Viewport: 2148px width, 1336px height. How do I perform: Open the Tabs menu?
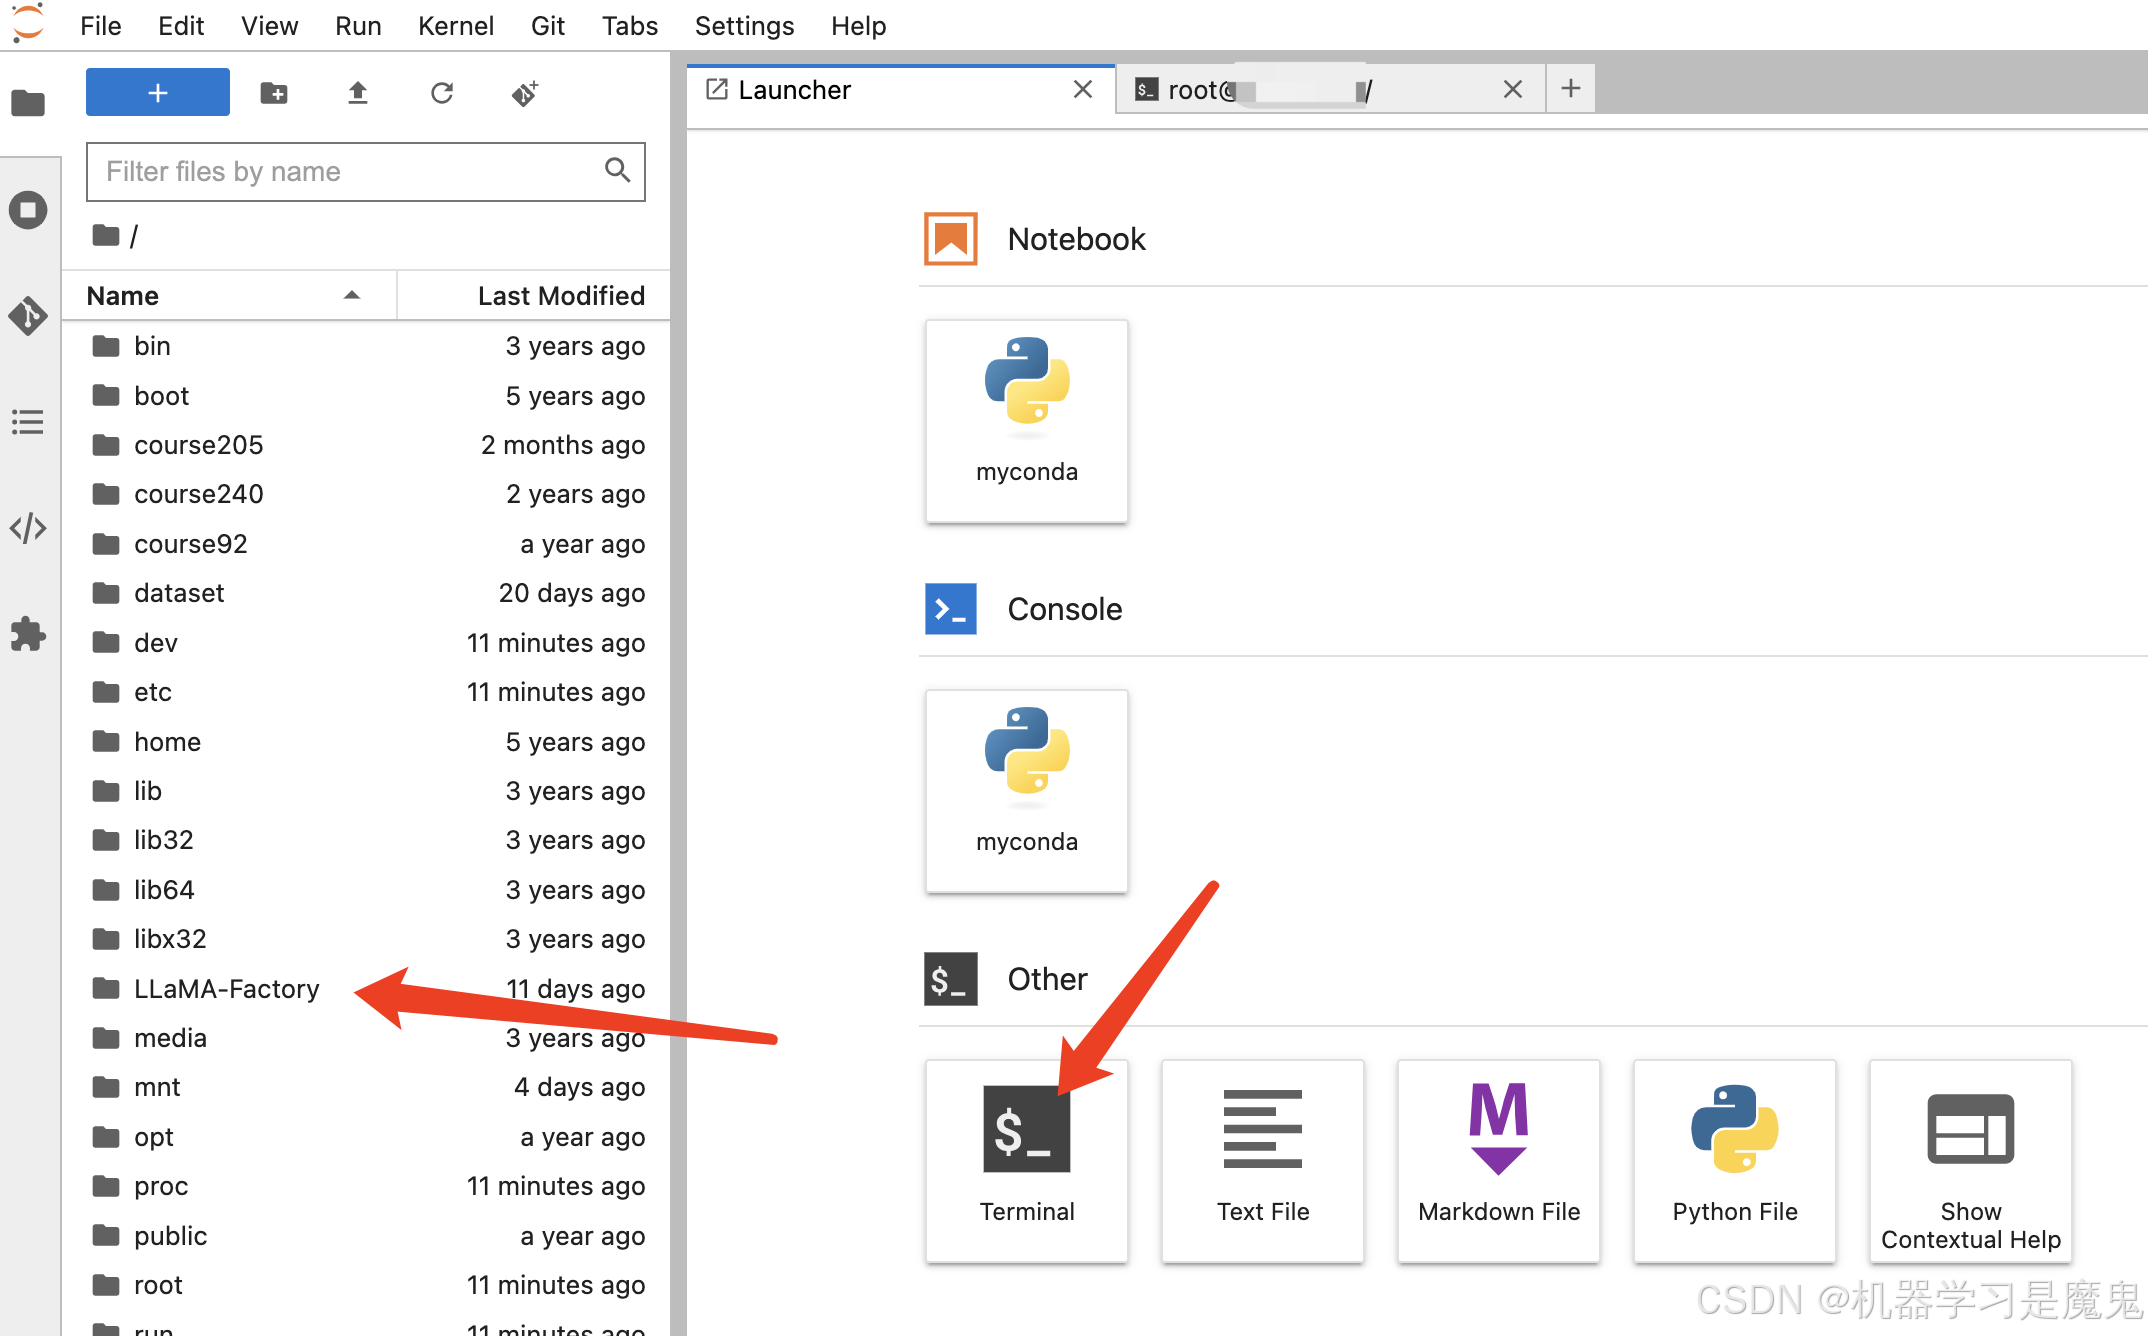(x=629, y=26)
